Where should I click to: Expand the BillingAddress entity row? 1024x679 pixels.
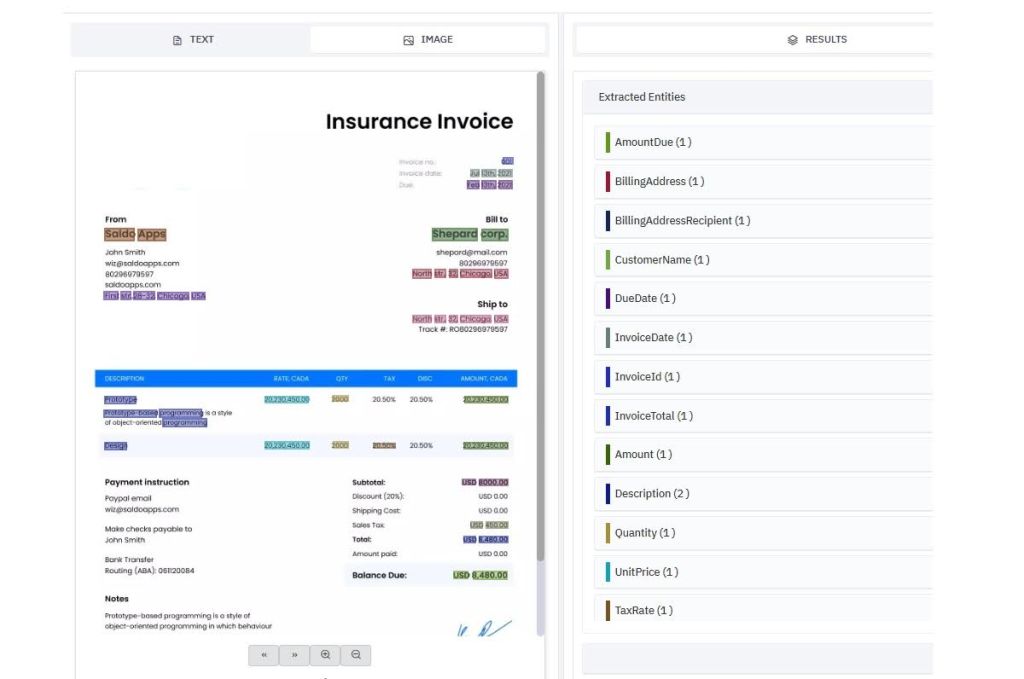pos(757,181)
